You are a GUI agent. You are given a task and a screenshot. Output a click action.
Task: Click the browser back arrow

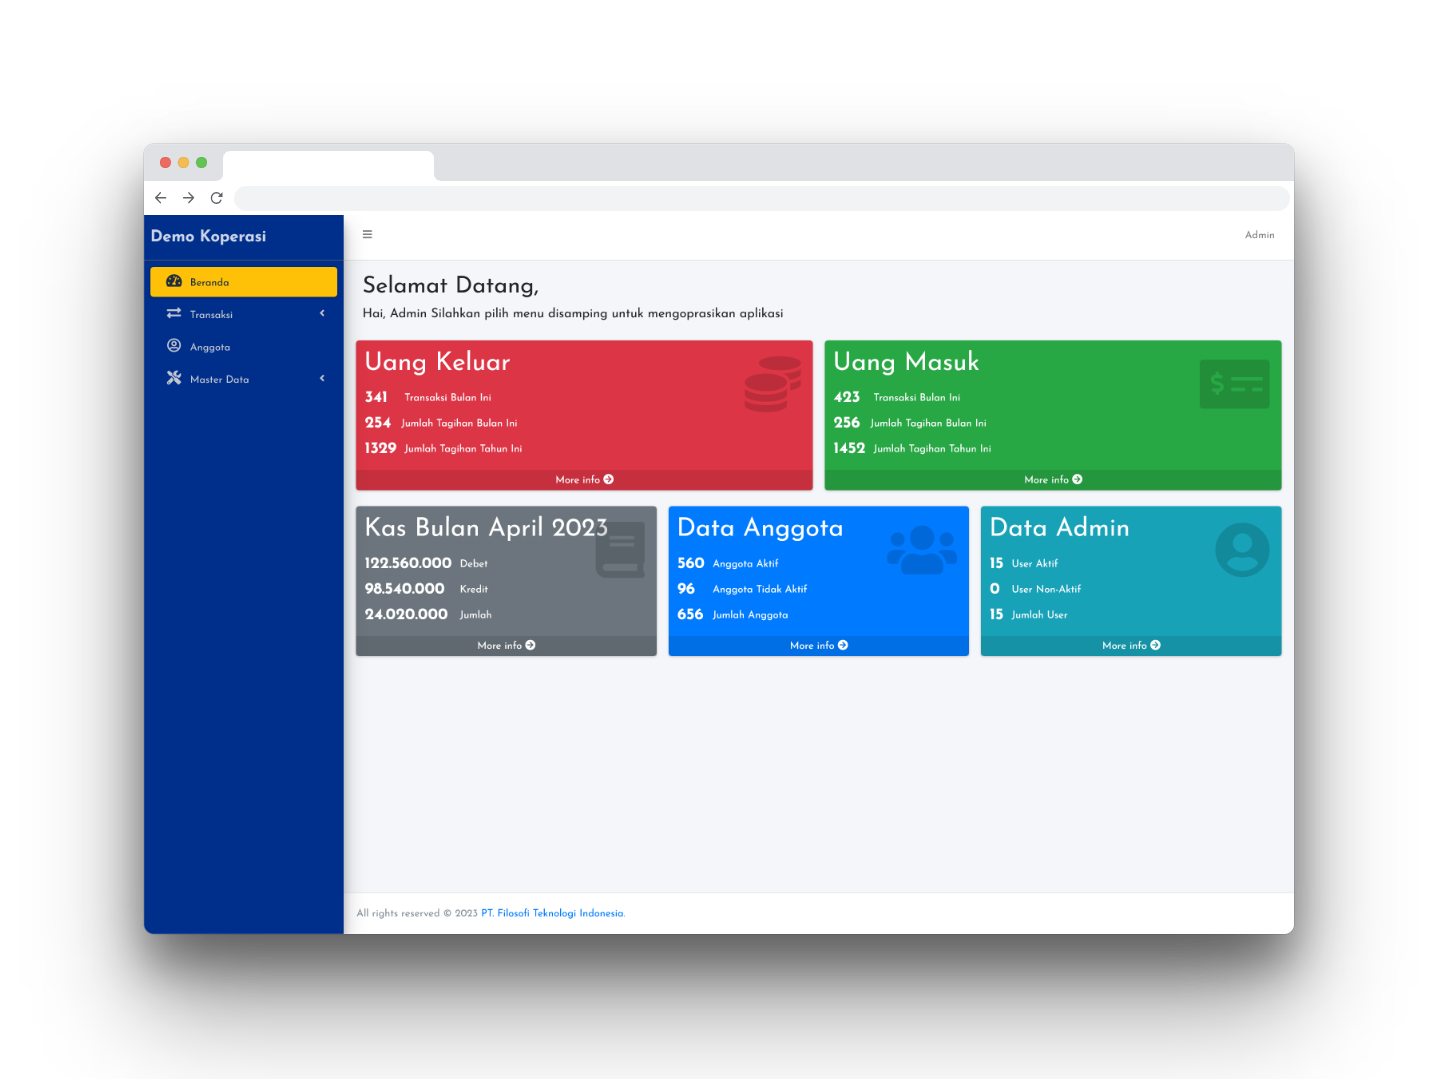click(161, 198)
